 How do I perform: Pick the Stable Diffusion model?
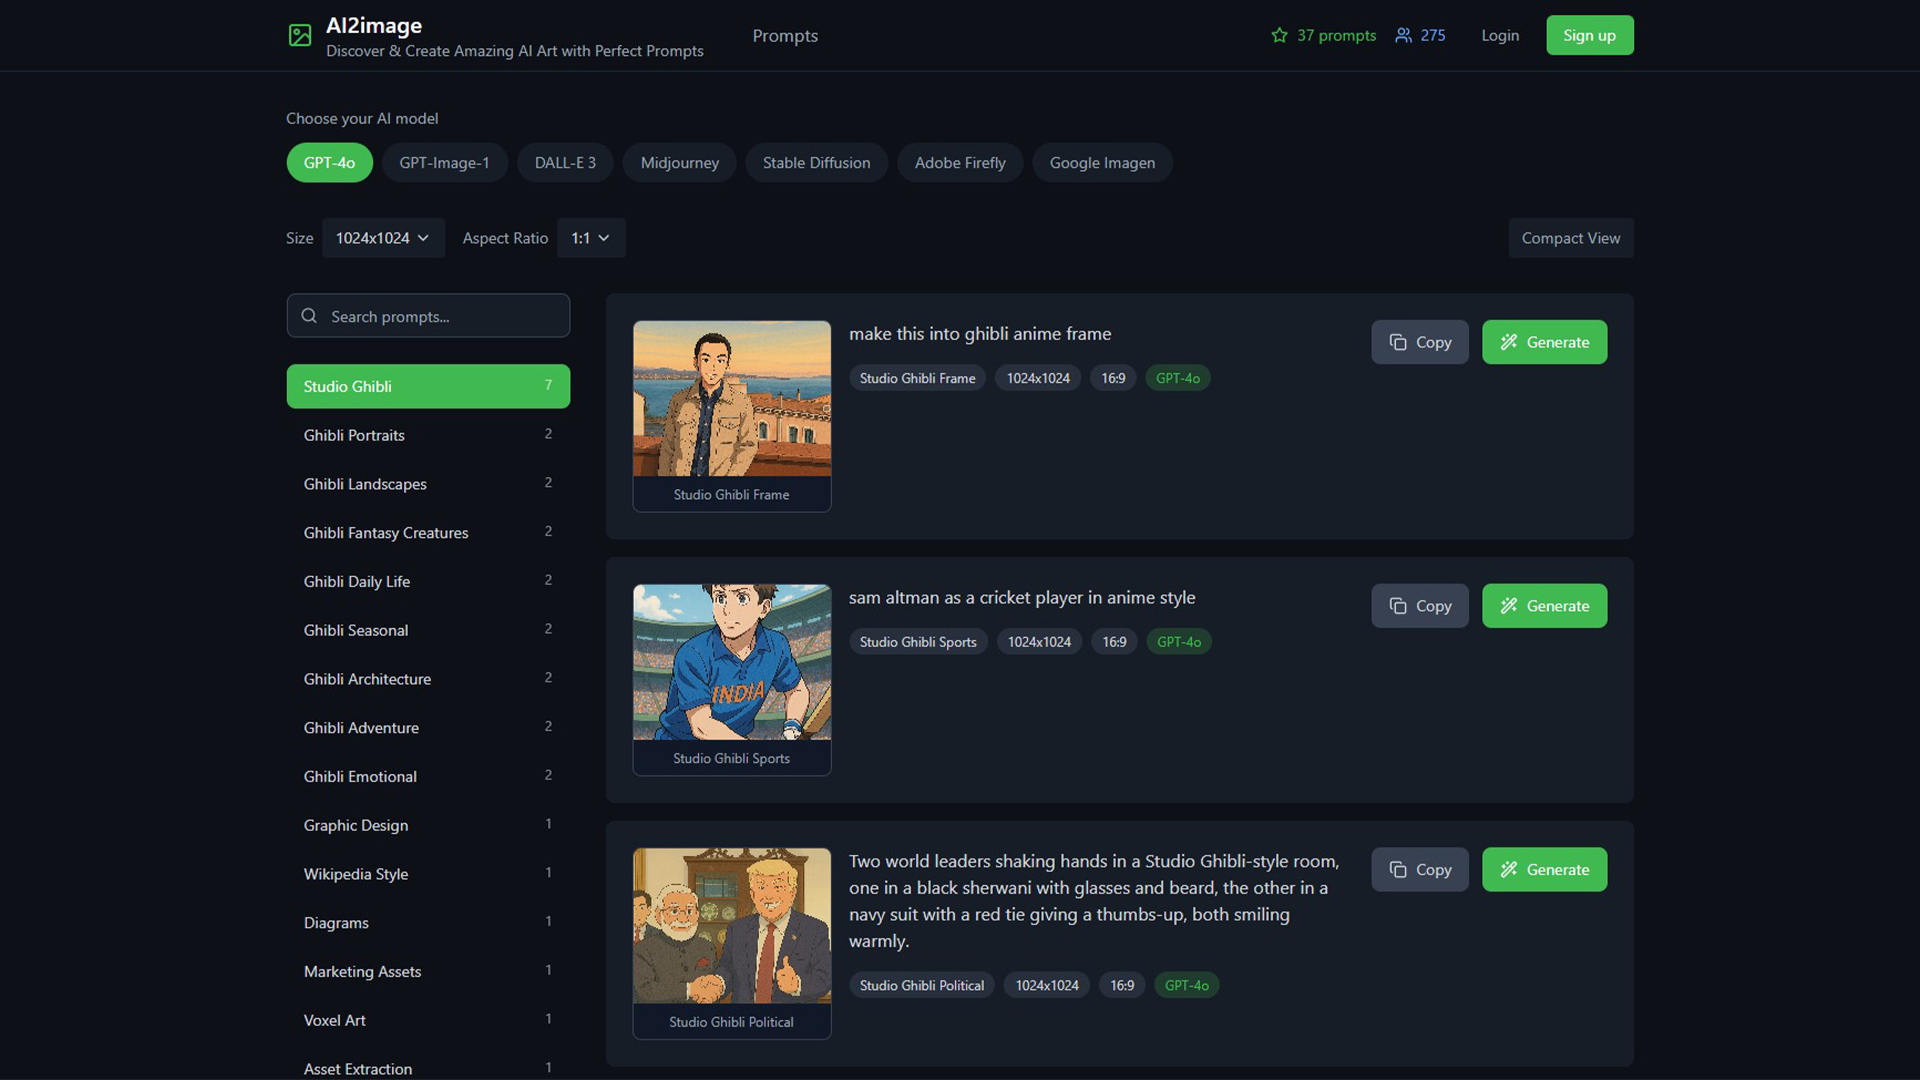pyautogui.click(x=816, y=163)
